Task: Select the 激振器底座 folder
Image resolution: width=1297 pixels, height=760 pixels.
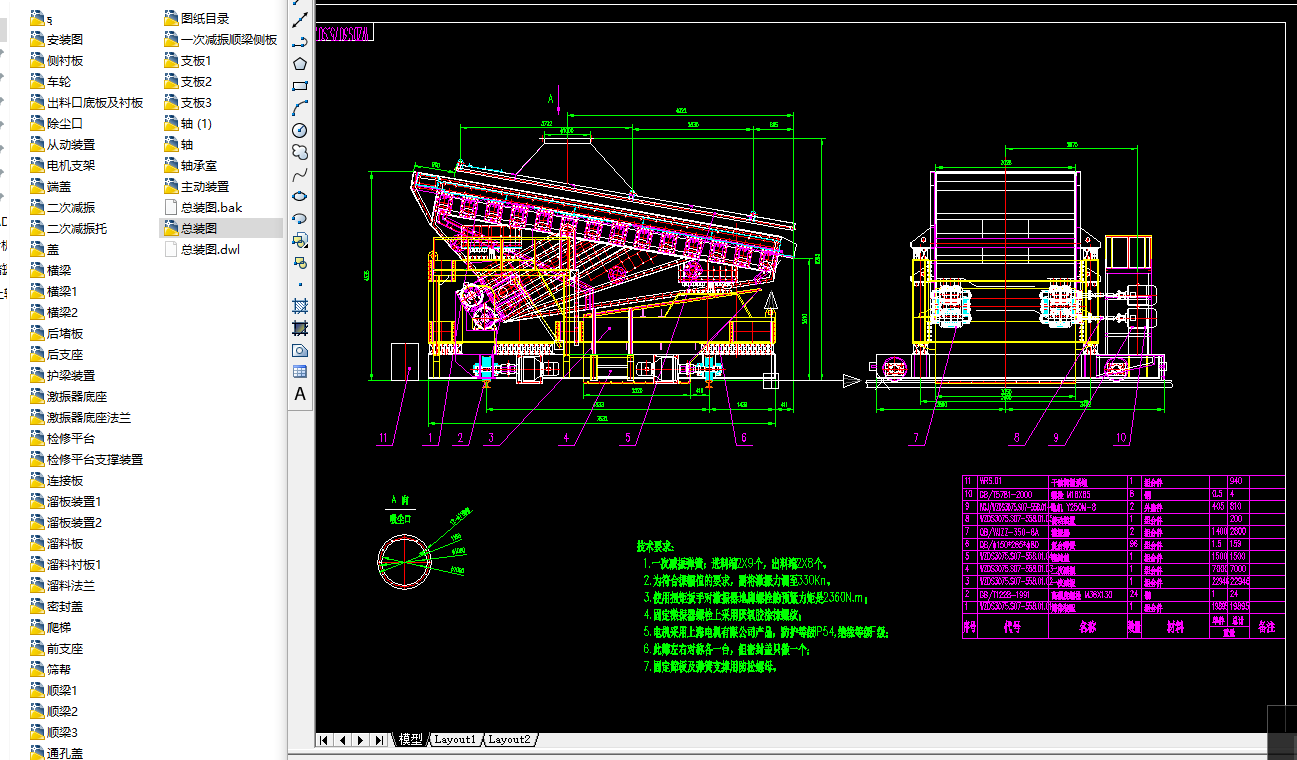Action: (77, 397)
